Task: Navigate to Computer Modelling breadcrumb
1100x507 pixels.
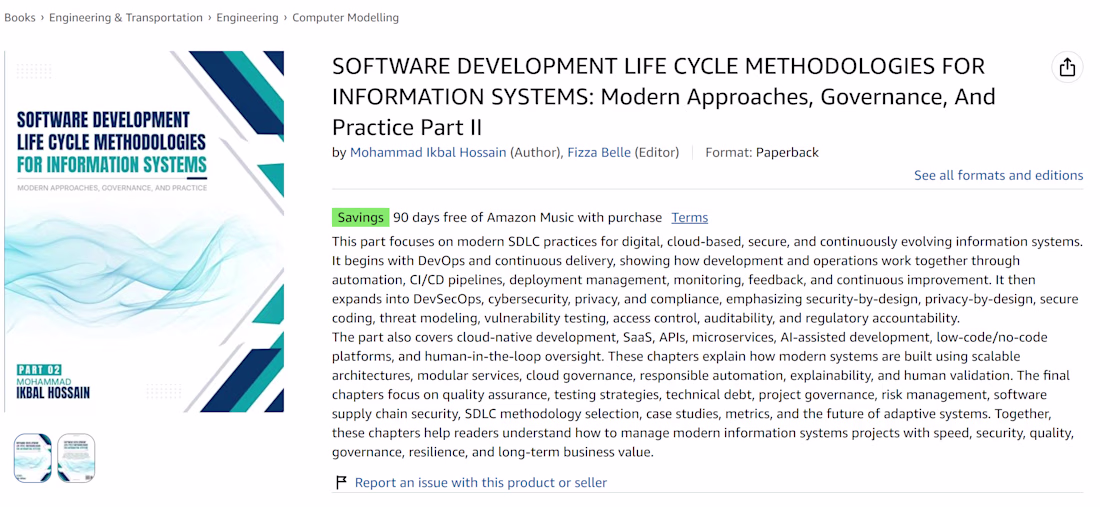Action: pos(345,18)
